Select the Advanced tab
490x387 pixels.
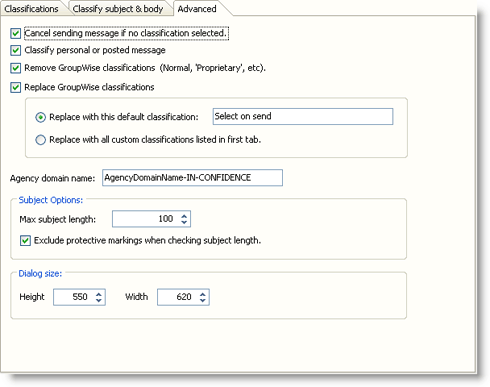click(x=197, y=9)
